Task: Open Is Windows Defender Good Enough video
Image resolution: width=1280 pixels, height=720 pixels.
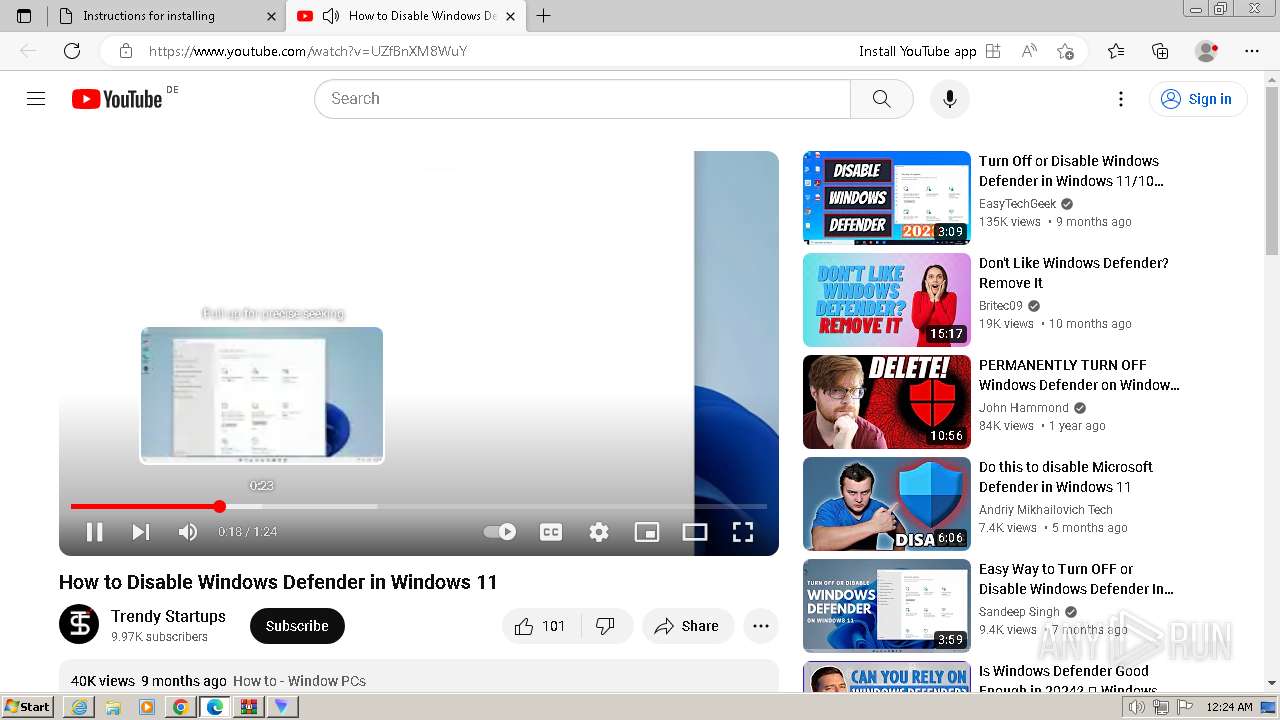Action: click(x=1068, y=680)
